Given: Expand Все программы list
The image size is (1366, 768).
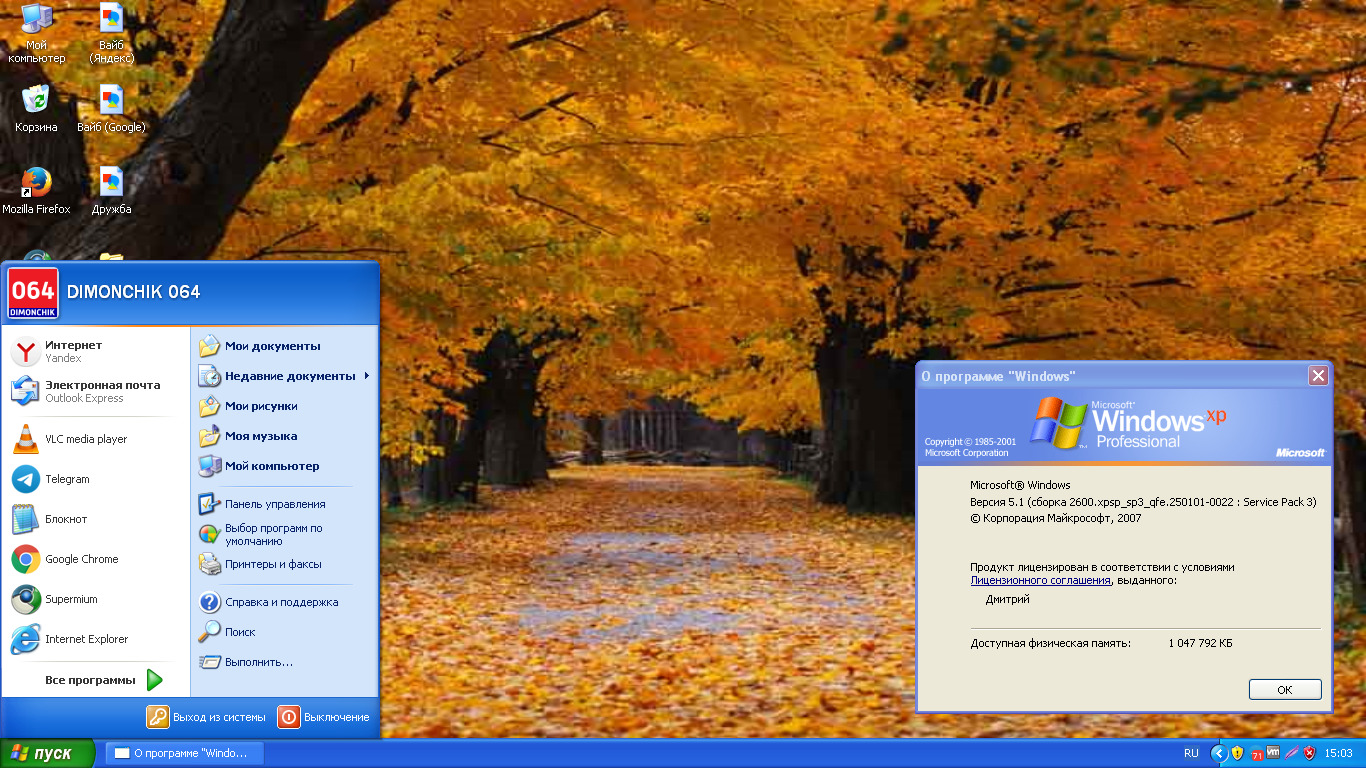Looking at the screenshot, I should click(x=100, y=680).
